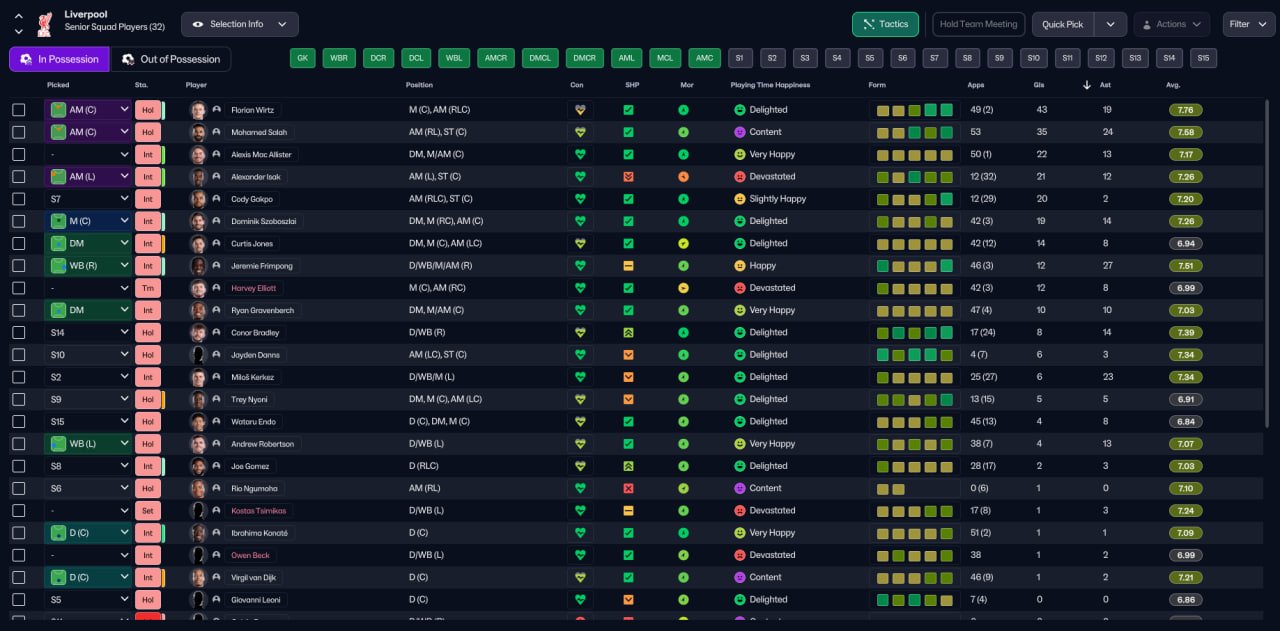Open Alexander Isak's player profile link
This screenshot has width=1280, height=631.
coord(256,177)
